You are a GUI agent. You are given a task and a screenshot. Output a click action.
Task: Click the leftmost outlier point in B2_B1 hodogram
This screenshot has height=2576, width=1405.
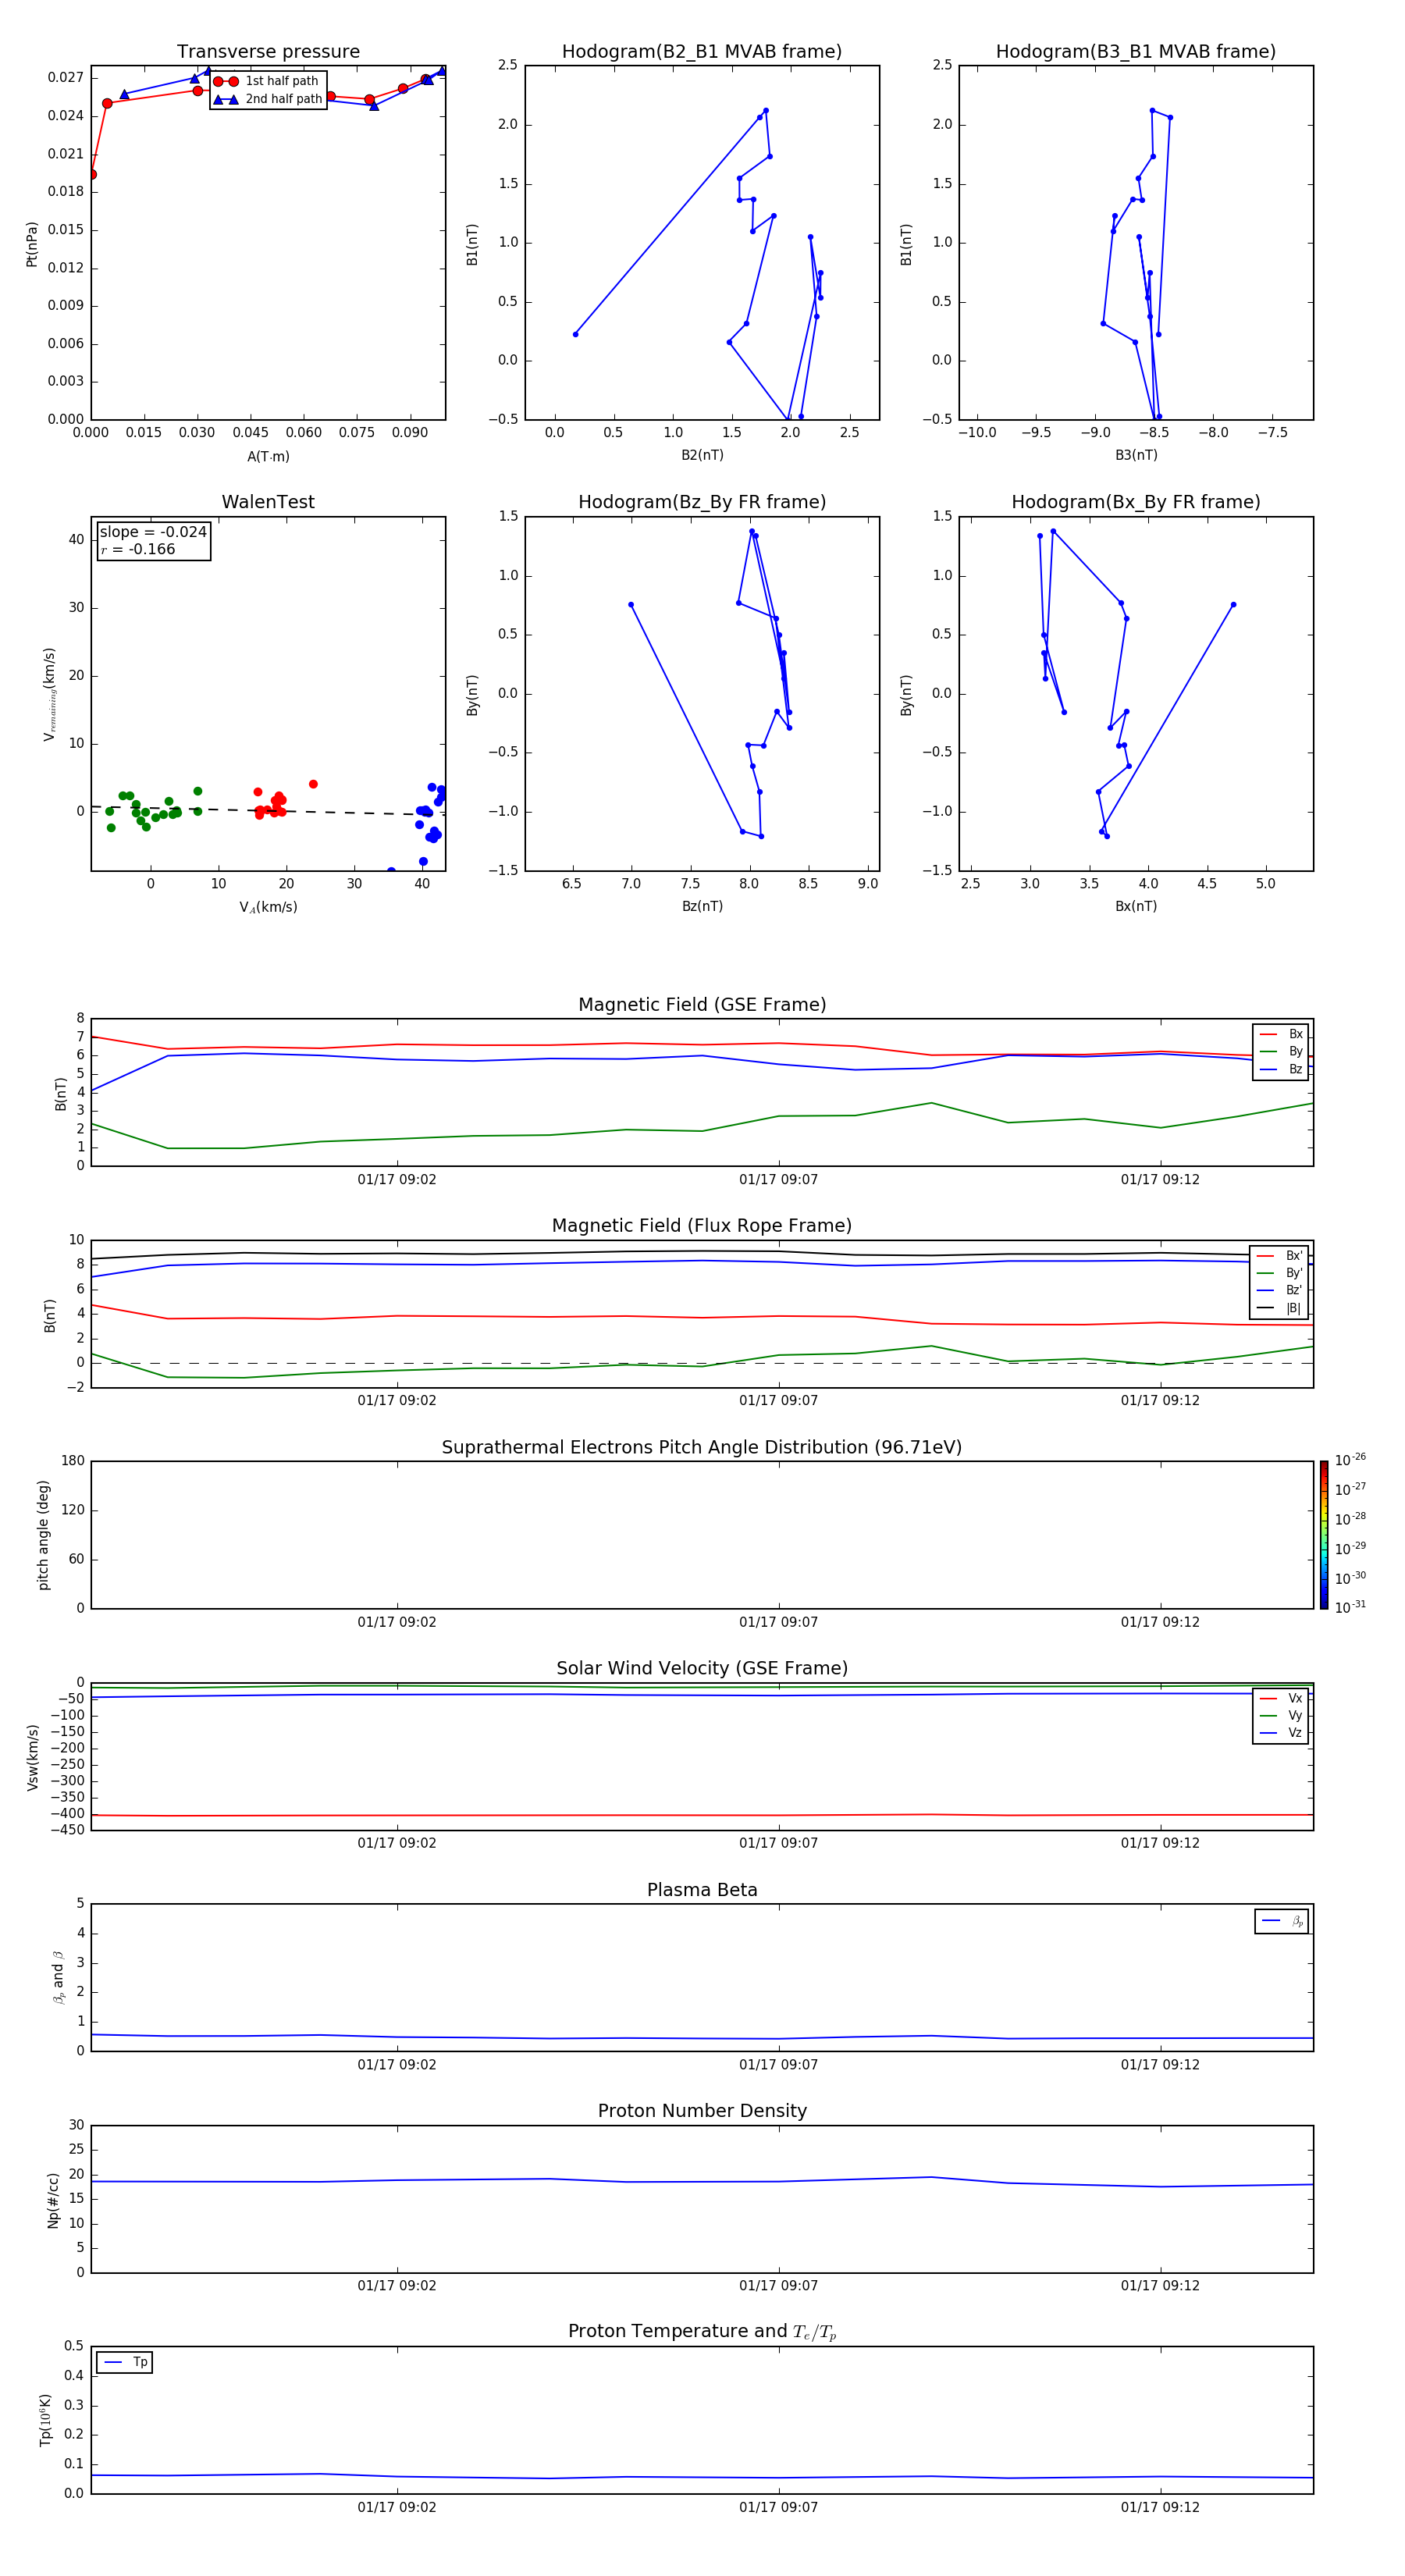click(x=575, y=334)
